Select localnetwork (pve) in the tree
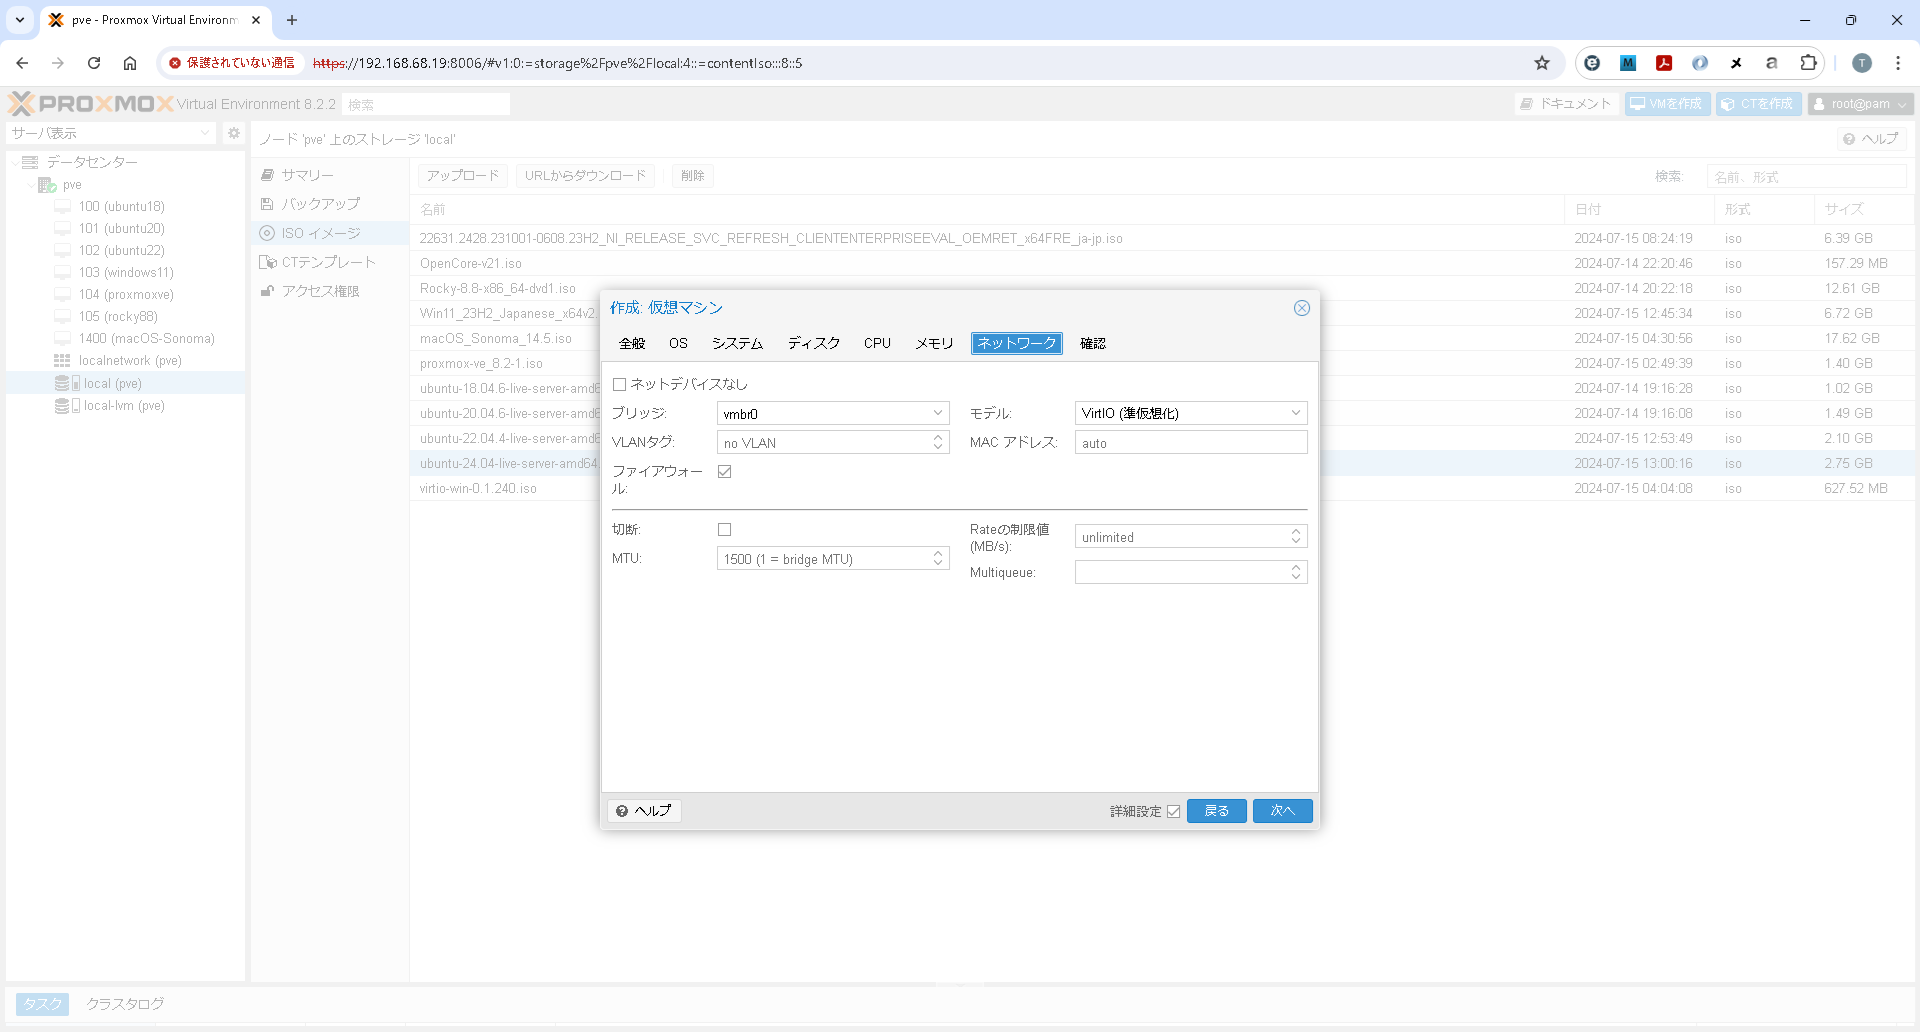This screenshot has height=1032, width=1920. coord(130,361)
